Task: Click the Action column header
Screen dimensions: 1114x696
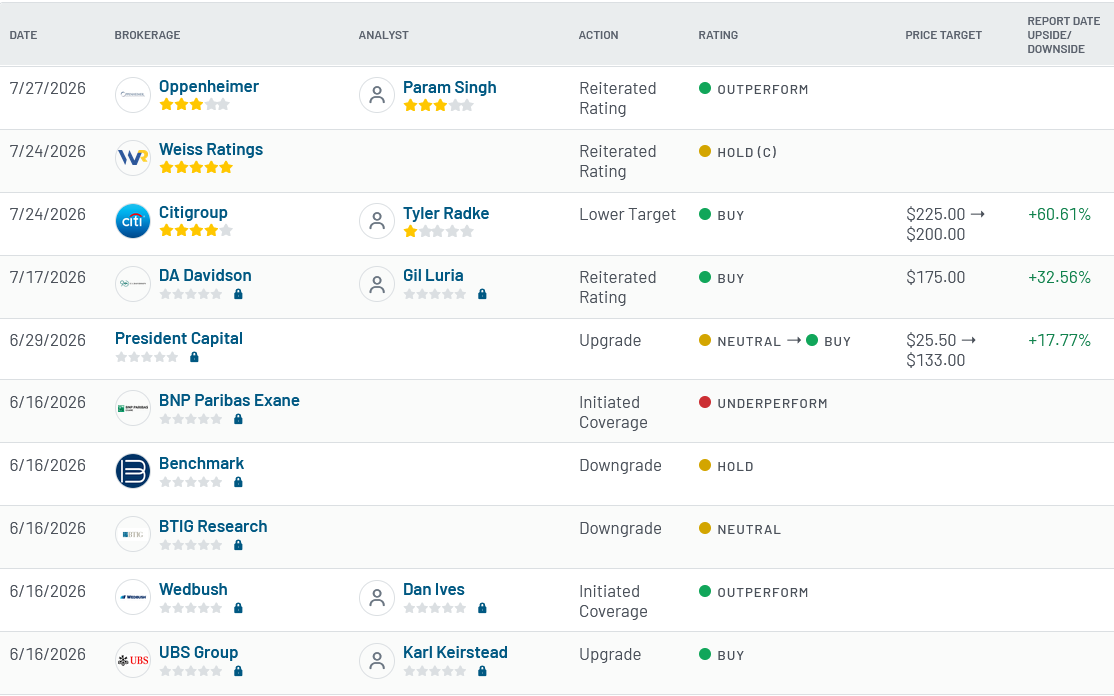Action: point(598,35)
